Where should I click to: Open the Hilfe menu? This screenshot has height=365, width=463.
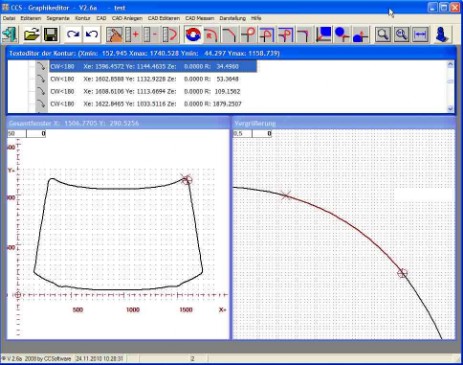click(256, 18)
